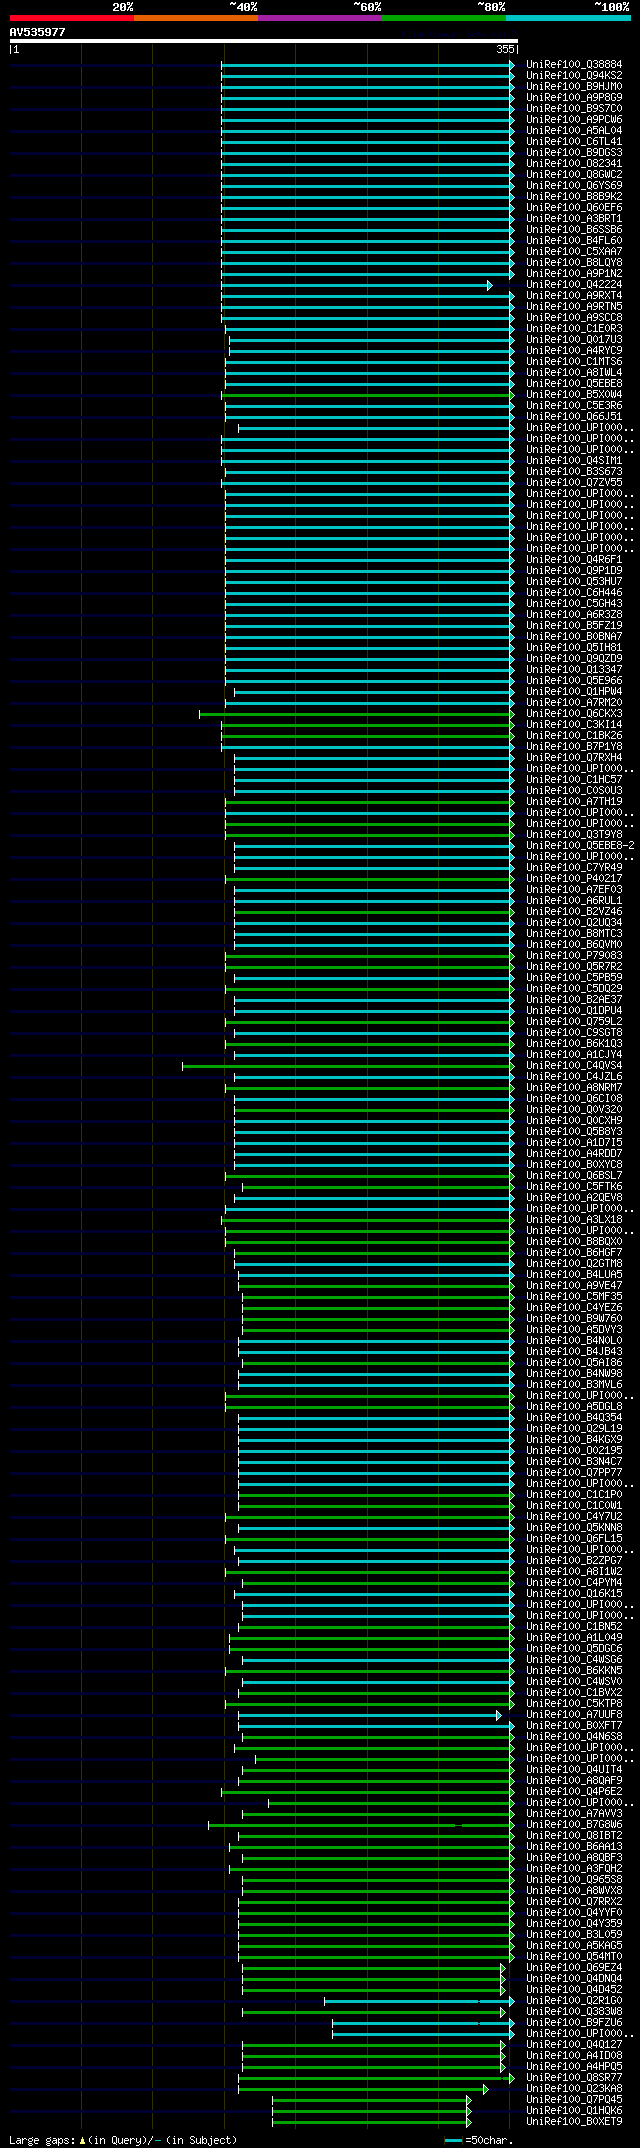
Task: Open UniRef100_Q66J51 entry
Action: (574, 417)
